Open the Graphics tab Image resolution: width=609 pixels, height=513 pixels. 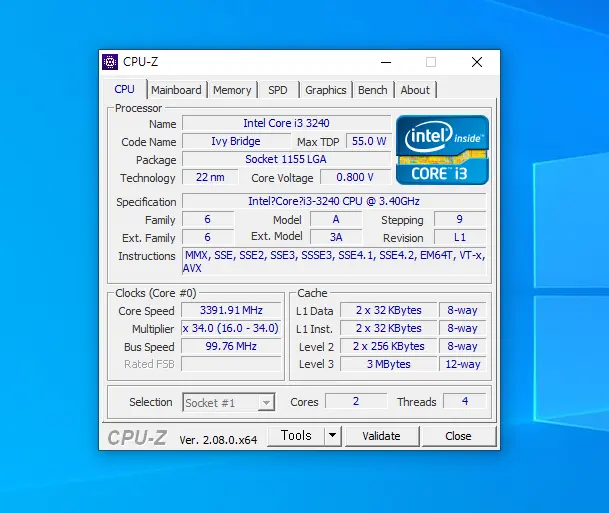tap(325, 90)
